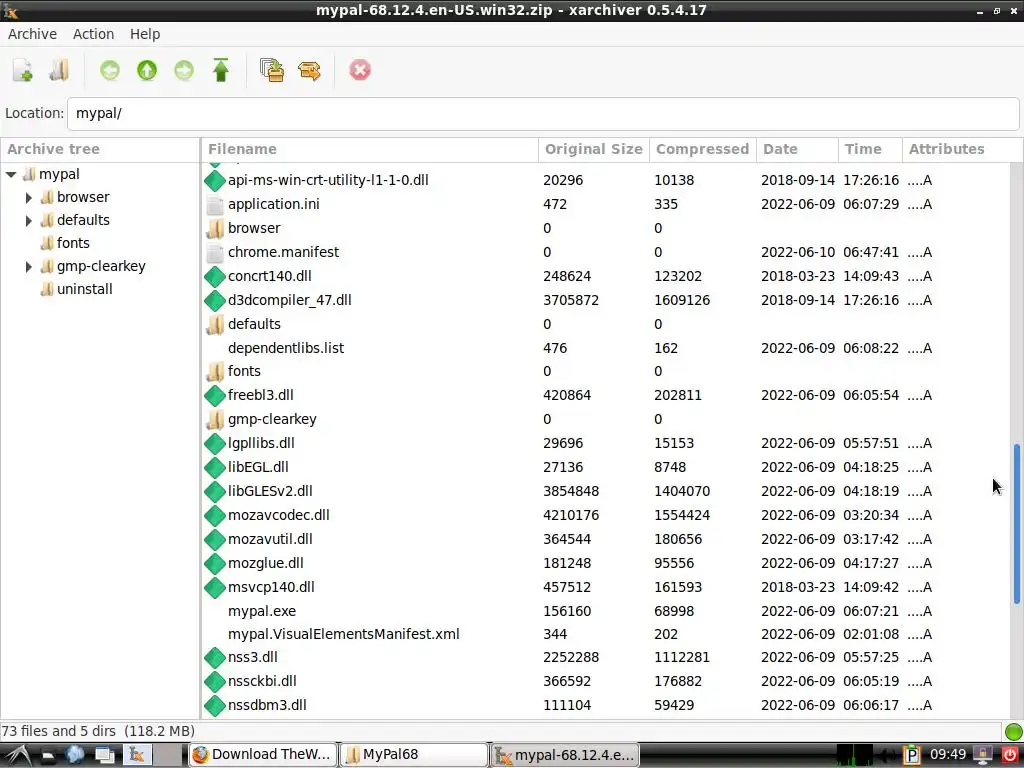Click the power button icon in the taskbar
Image resolution: width=1024 pixels, height=768 pixels.
pyautogui.click(x=1011, y=756)
